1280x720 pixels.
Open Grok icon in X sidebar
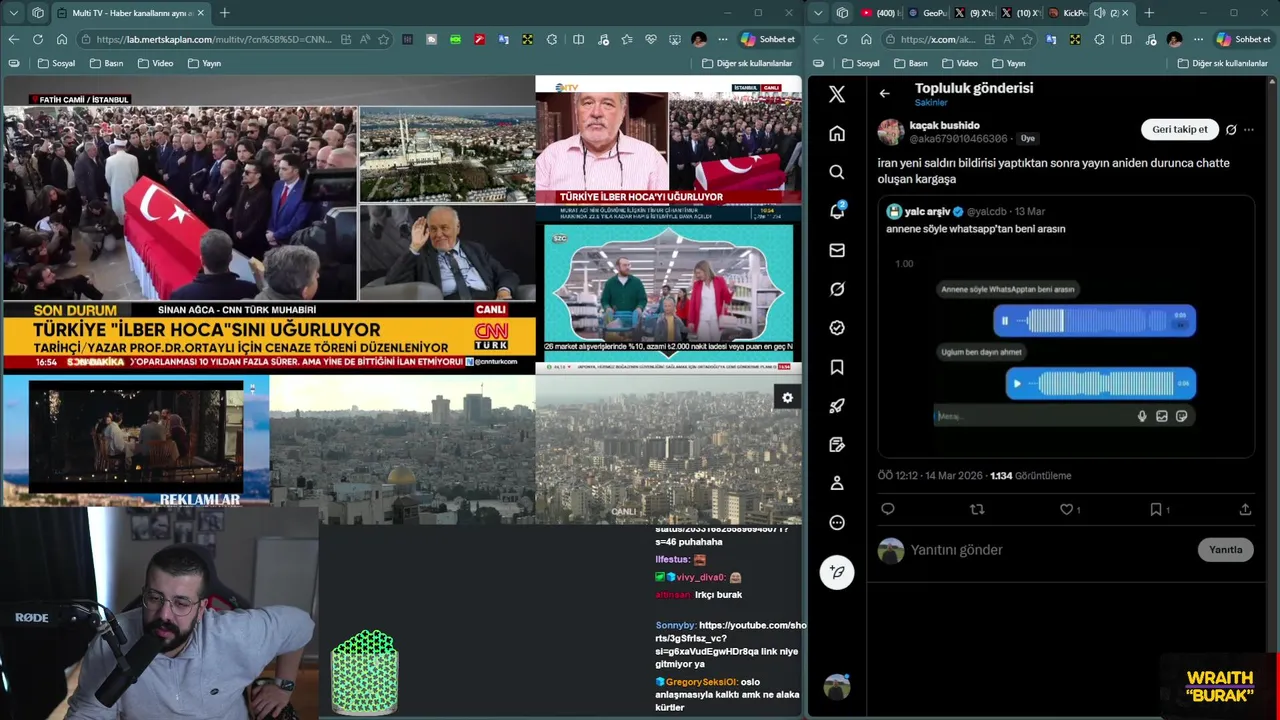[x=837, y=289]
